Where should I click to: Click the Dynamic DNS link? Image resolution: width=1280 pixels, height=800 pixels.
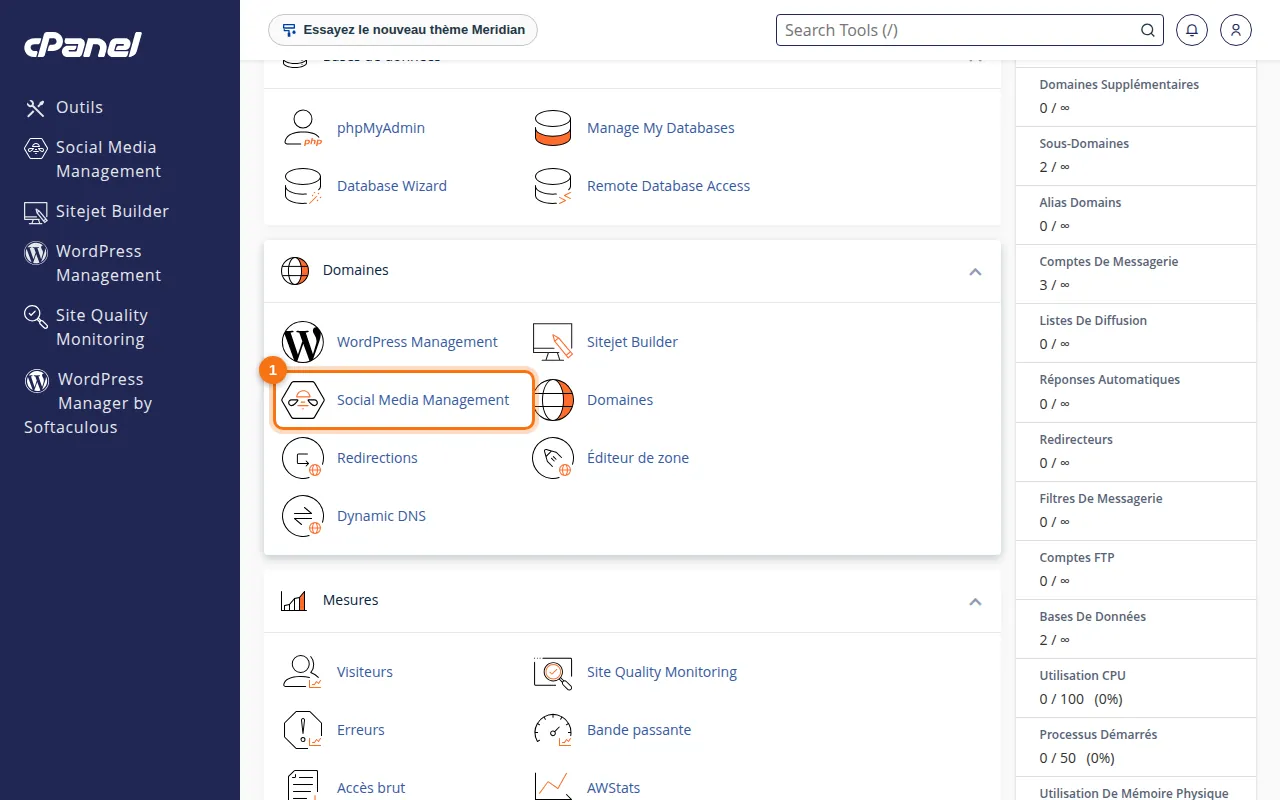(x=381, y=516)
